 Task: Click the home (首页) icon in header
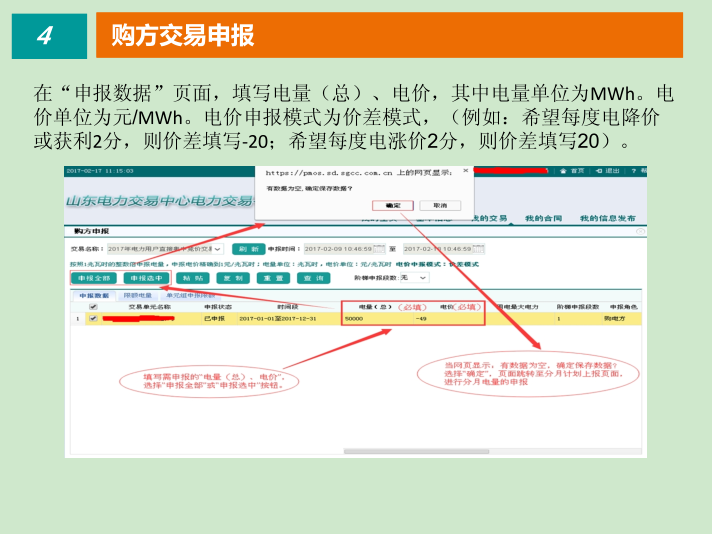569,171
